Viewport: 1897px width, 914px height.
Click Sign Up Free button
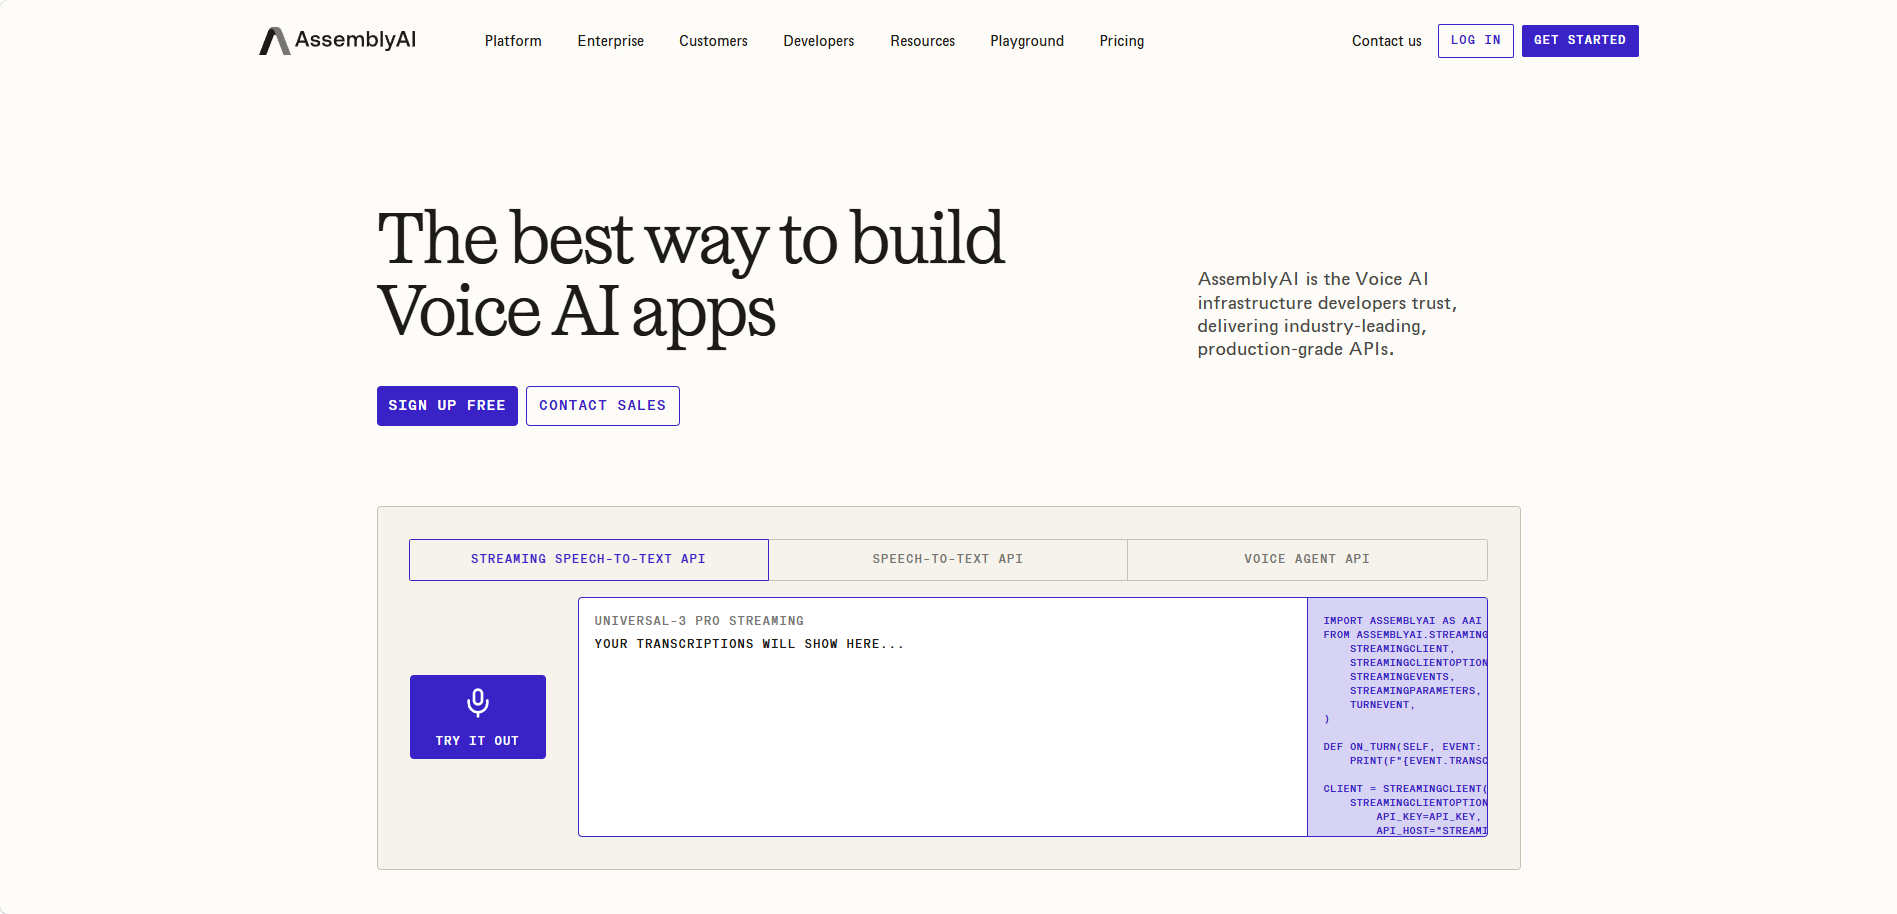[x=447, y=406]
